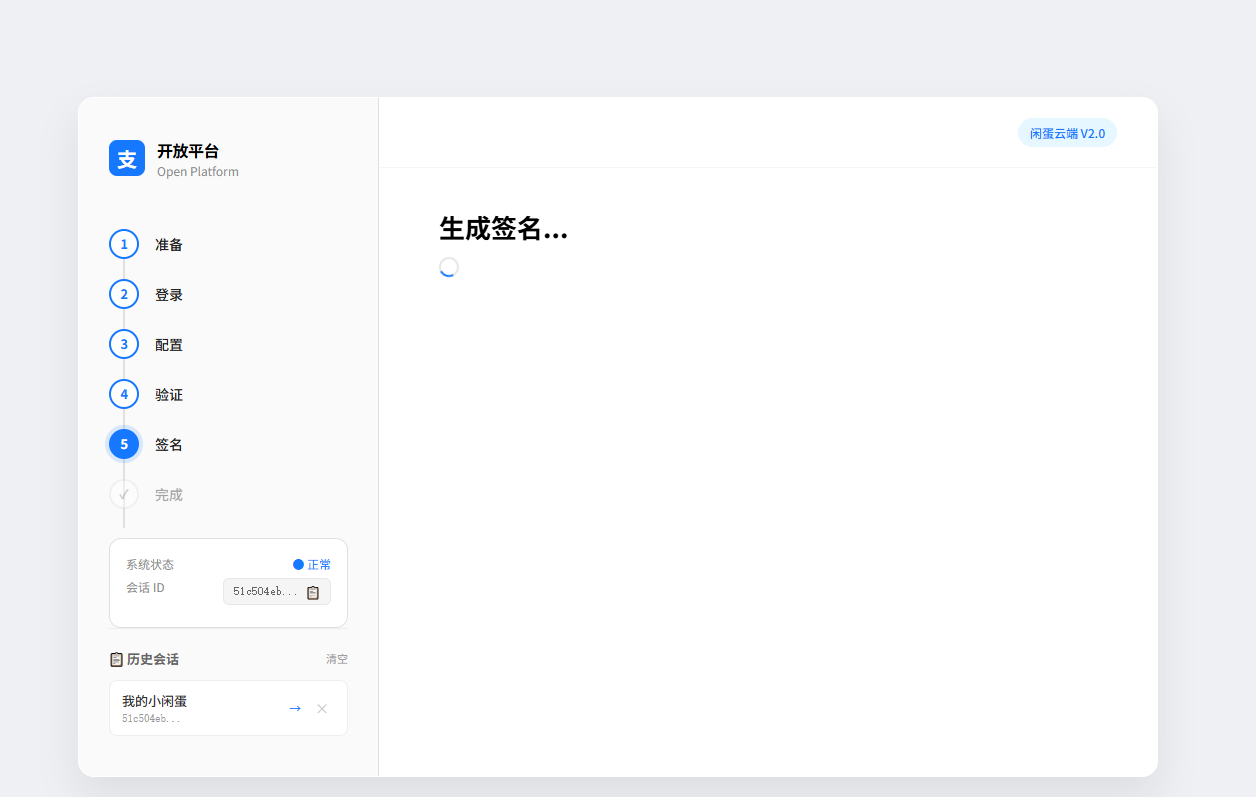Click the clipboard icon beside 历史会话
The width and height of the screenshot is (1256, 797).
click(x=116, y=659)
